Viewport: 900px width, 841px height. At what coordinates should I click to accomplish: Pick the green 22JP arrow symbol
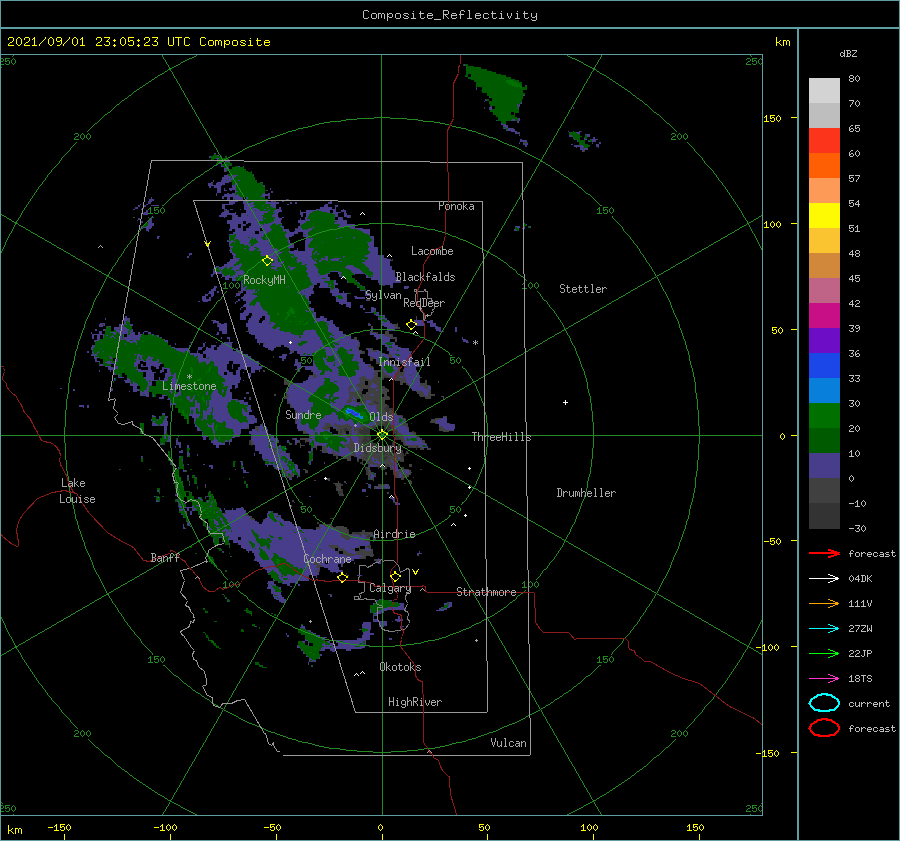click(x=824, y=653)
